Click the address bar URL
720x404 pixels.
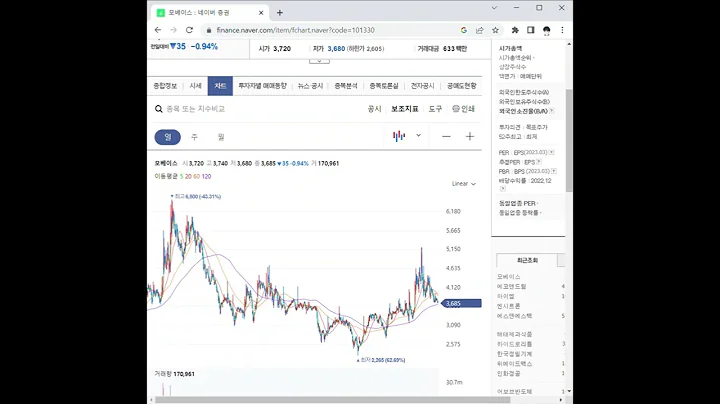point(296,30)
